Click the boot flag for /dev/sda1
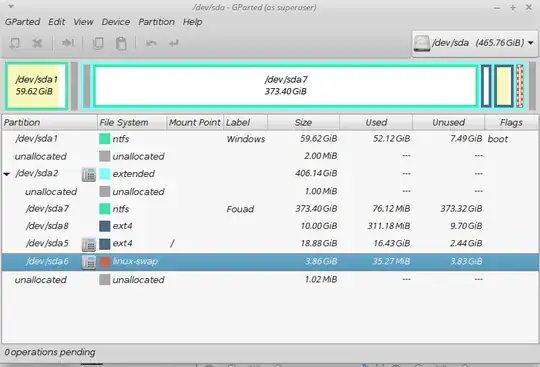 click(x=498, y=139)
